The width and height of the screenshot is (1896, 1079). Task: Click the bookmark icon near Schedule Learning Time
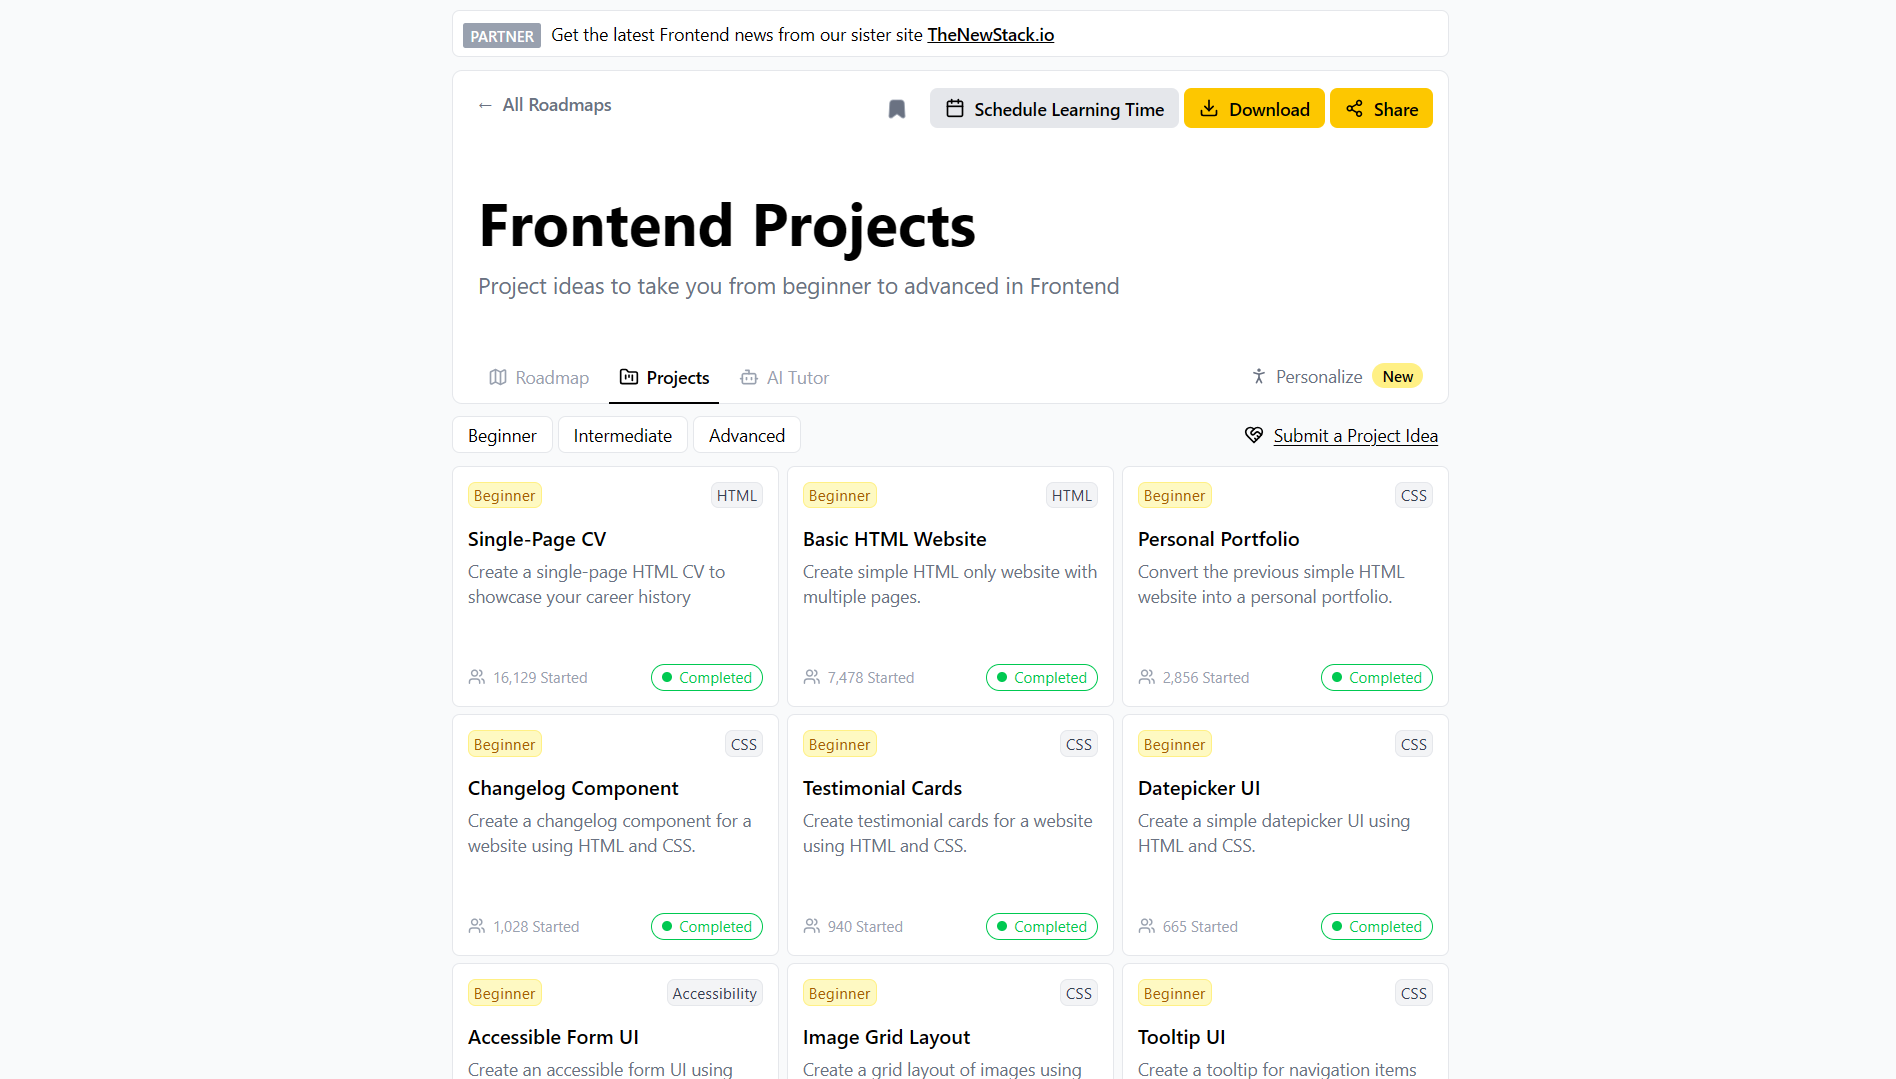coord(897,109)
